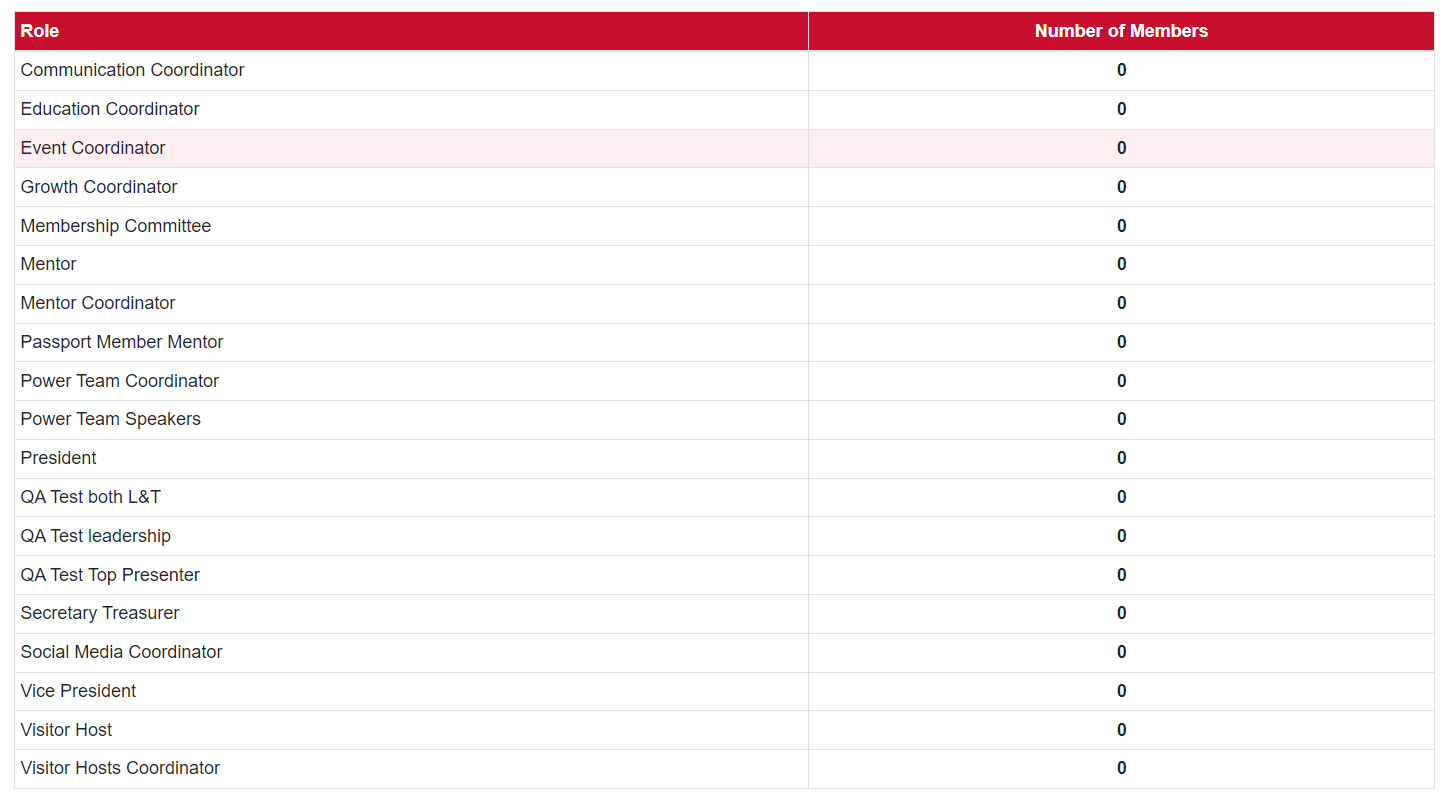
Task: Open the Membership Committee role
Action: 116,226
